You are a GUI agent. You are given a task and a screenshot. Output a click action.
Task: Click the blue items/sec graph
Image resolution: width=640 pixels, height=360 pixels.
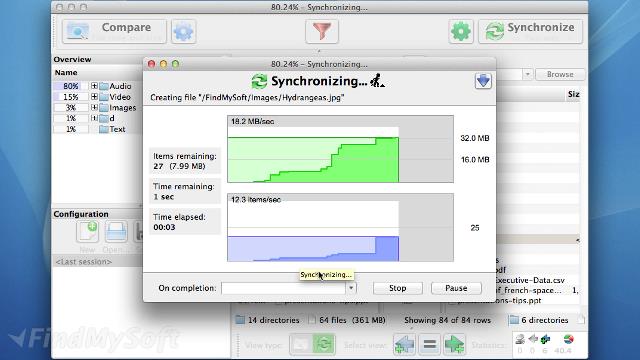[340, 227]
